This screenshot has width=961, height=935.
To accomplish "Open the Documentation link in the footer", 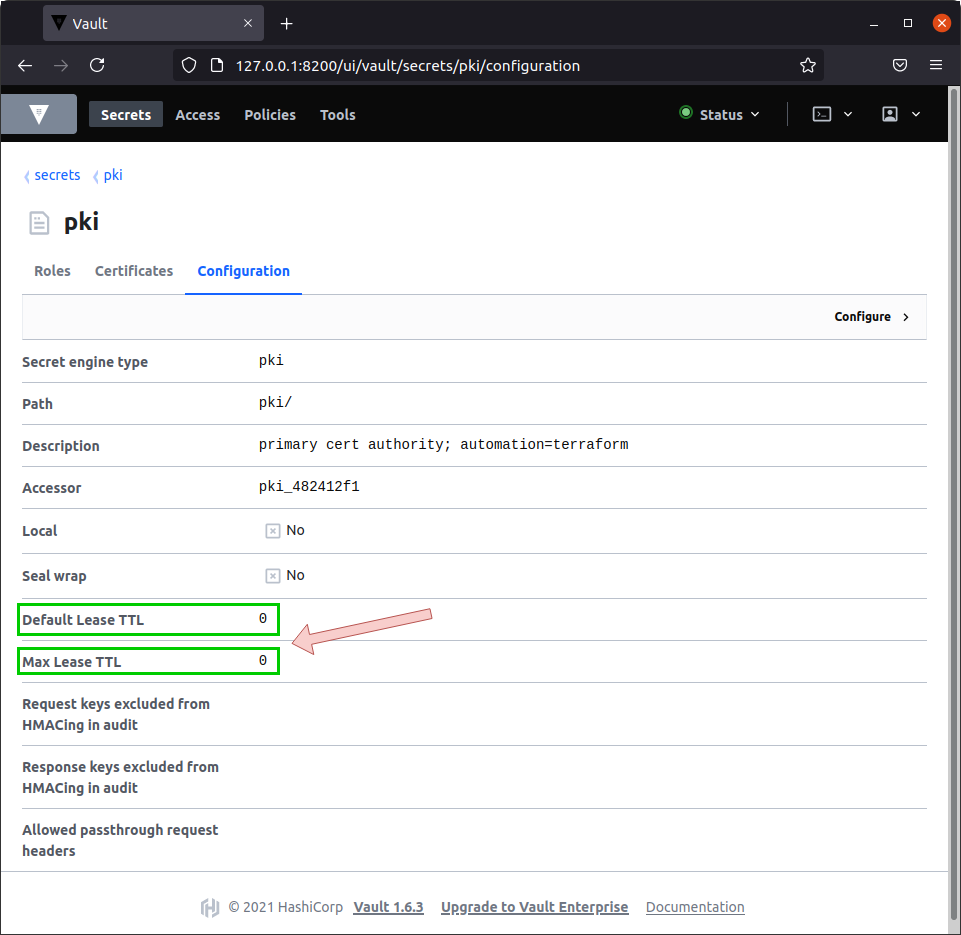I will [x=695, y=907].
